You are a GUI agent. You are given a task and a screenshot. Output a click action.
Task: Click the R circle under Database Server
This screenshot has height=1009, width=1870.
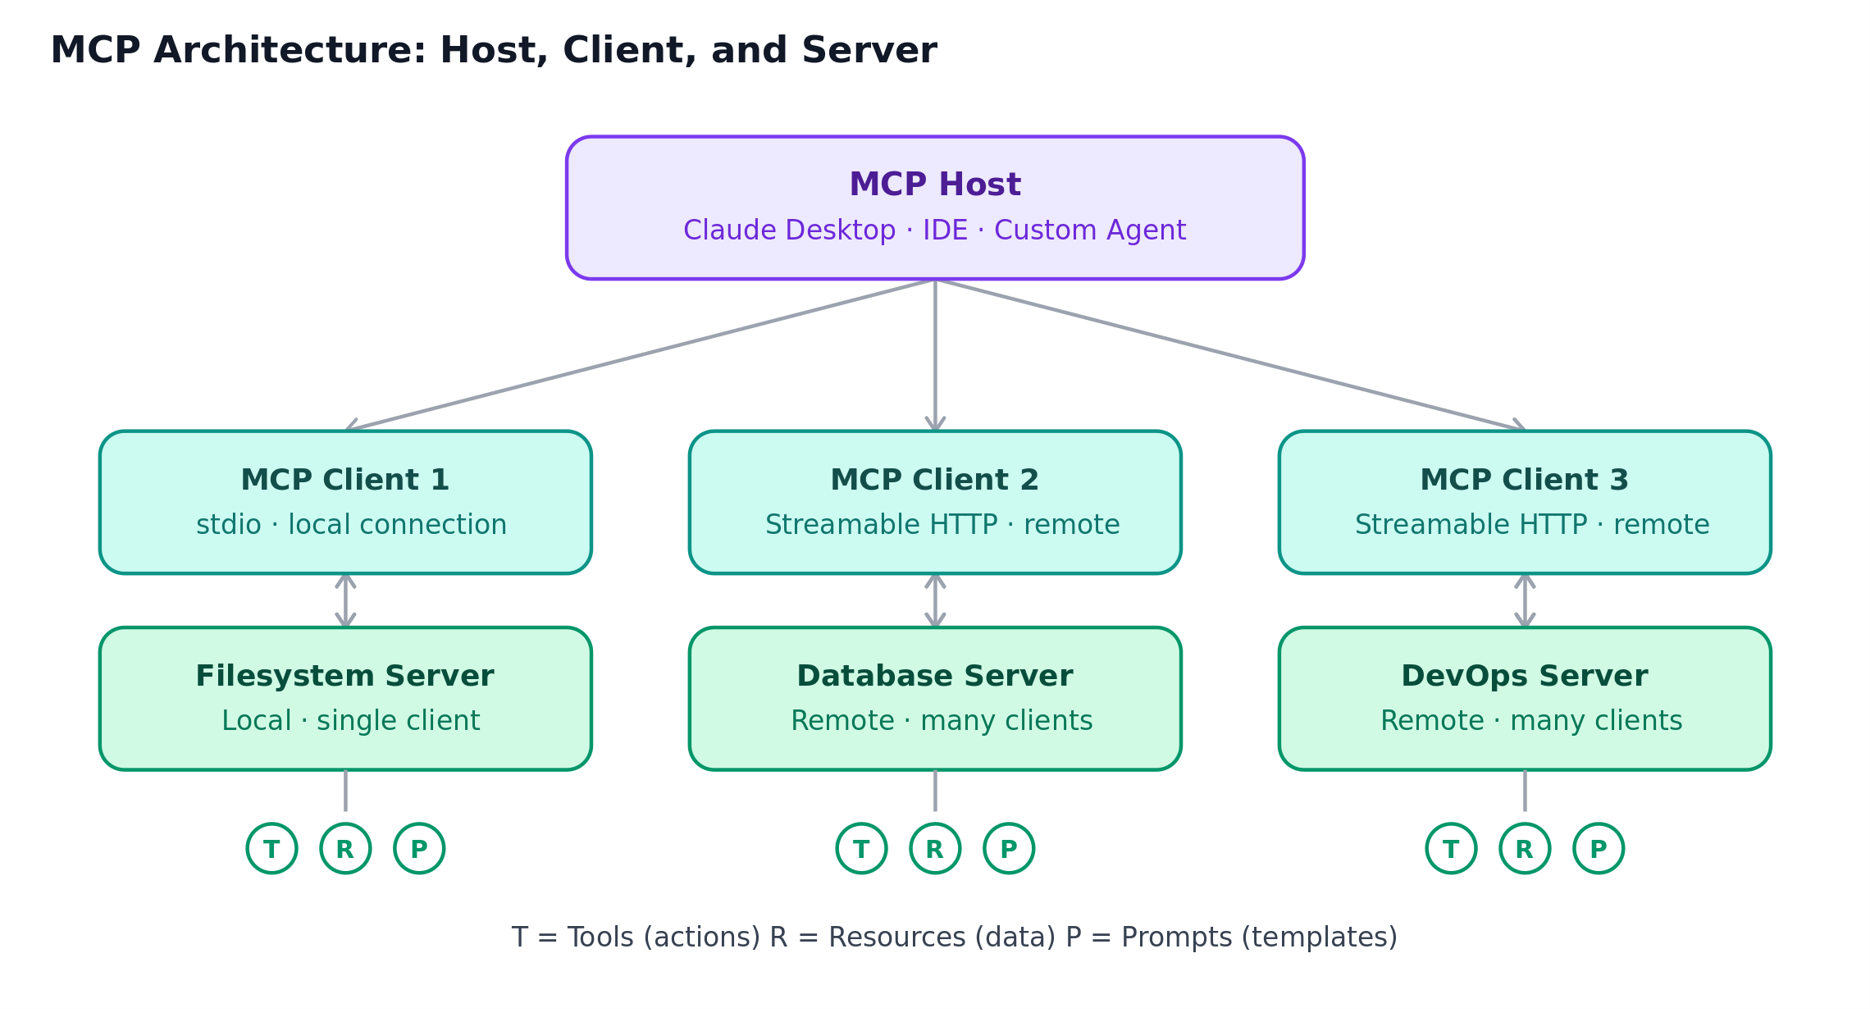coord(935,848)
